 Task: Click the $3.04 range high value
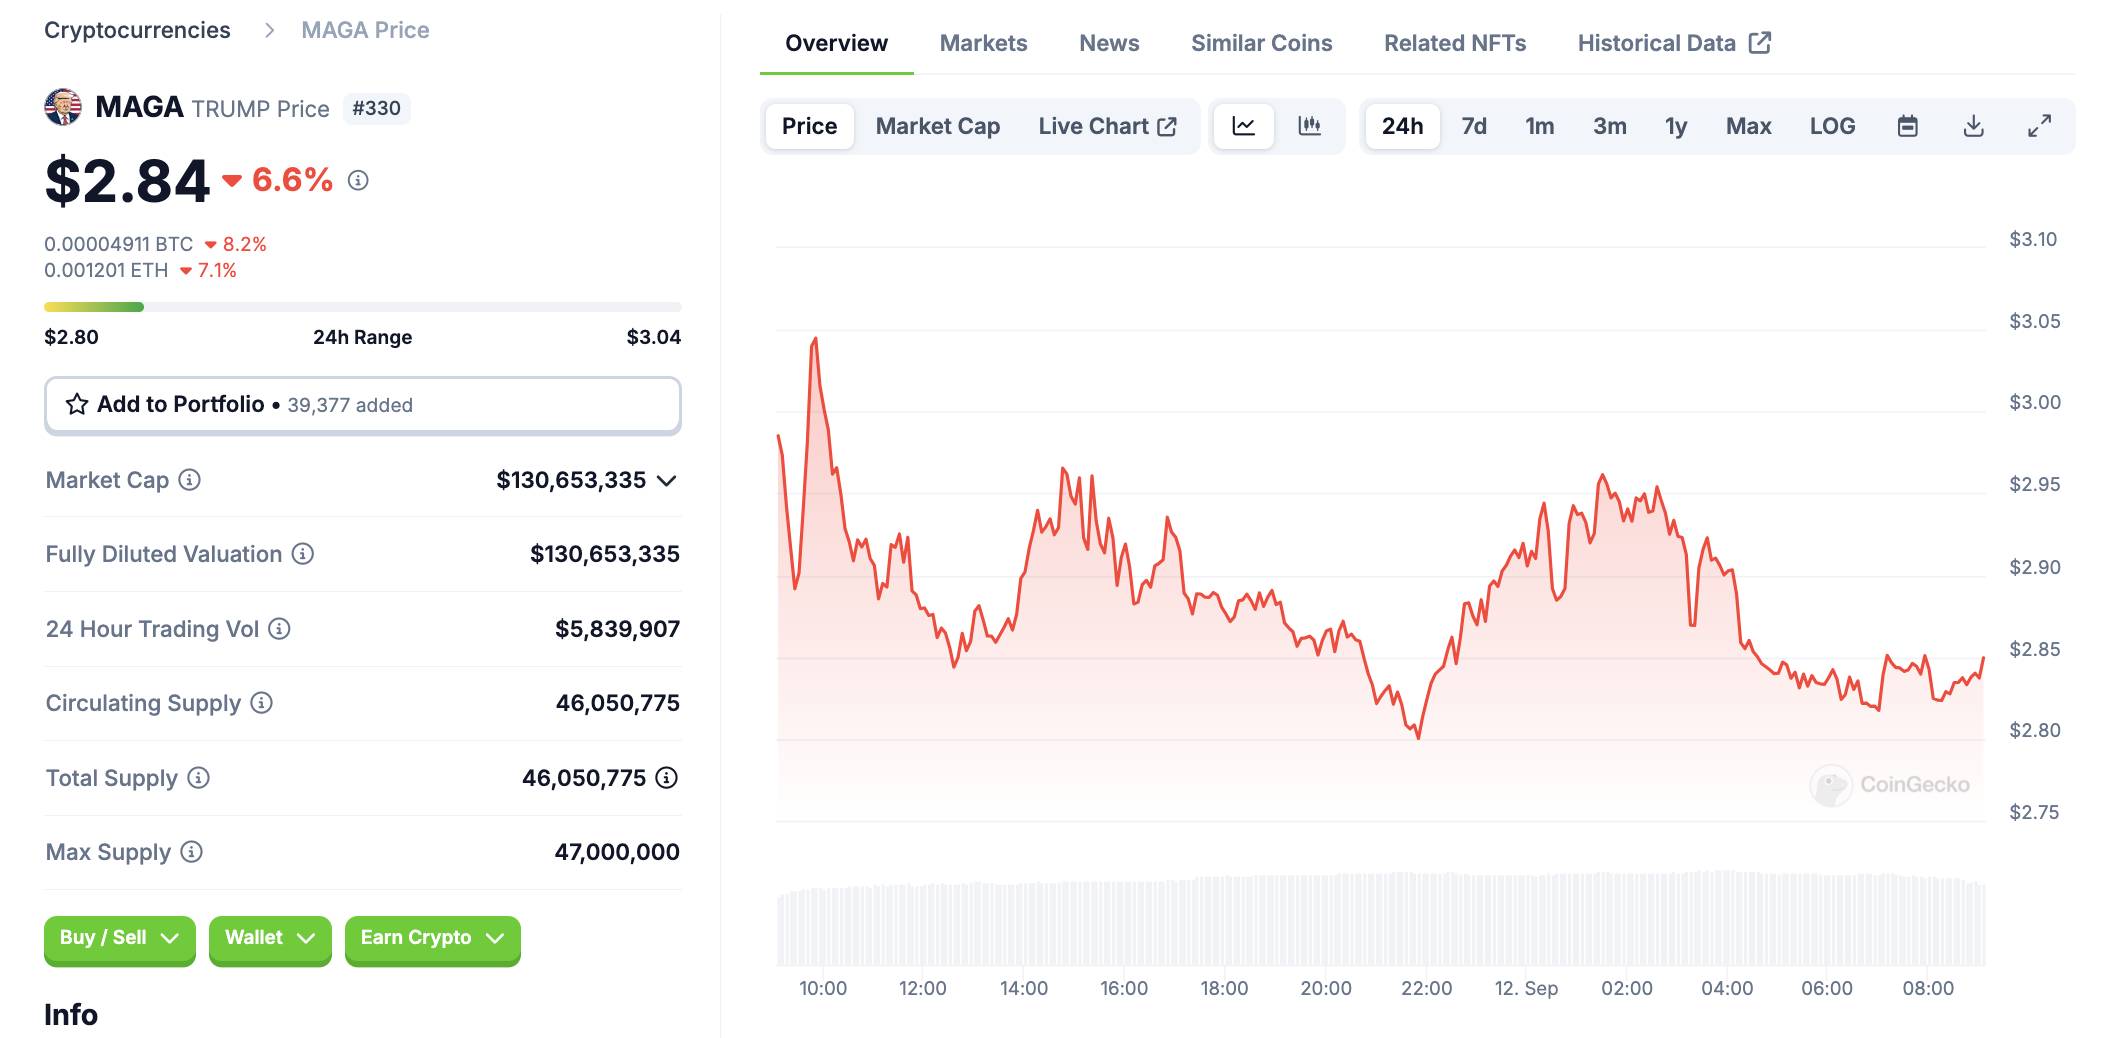tap(654, 337)
